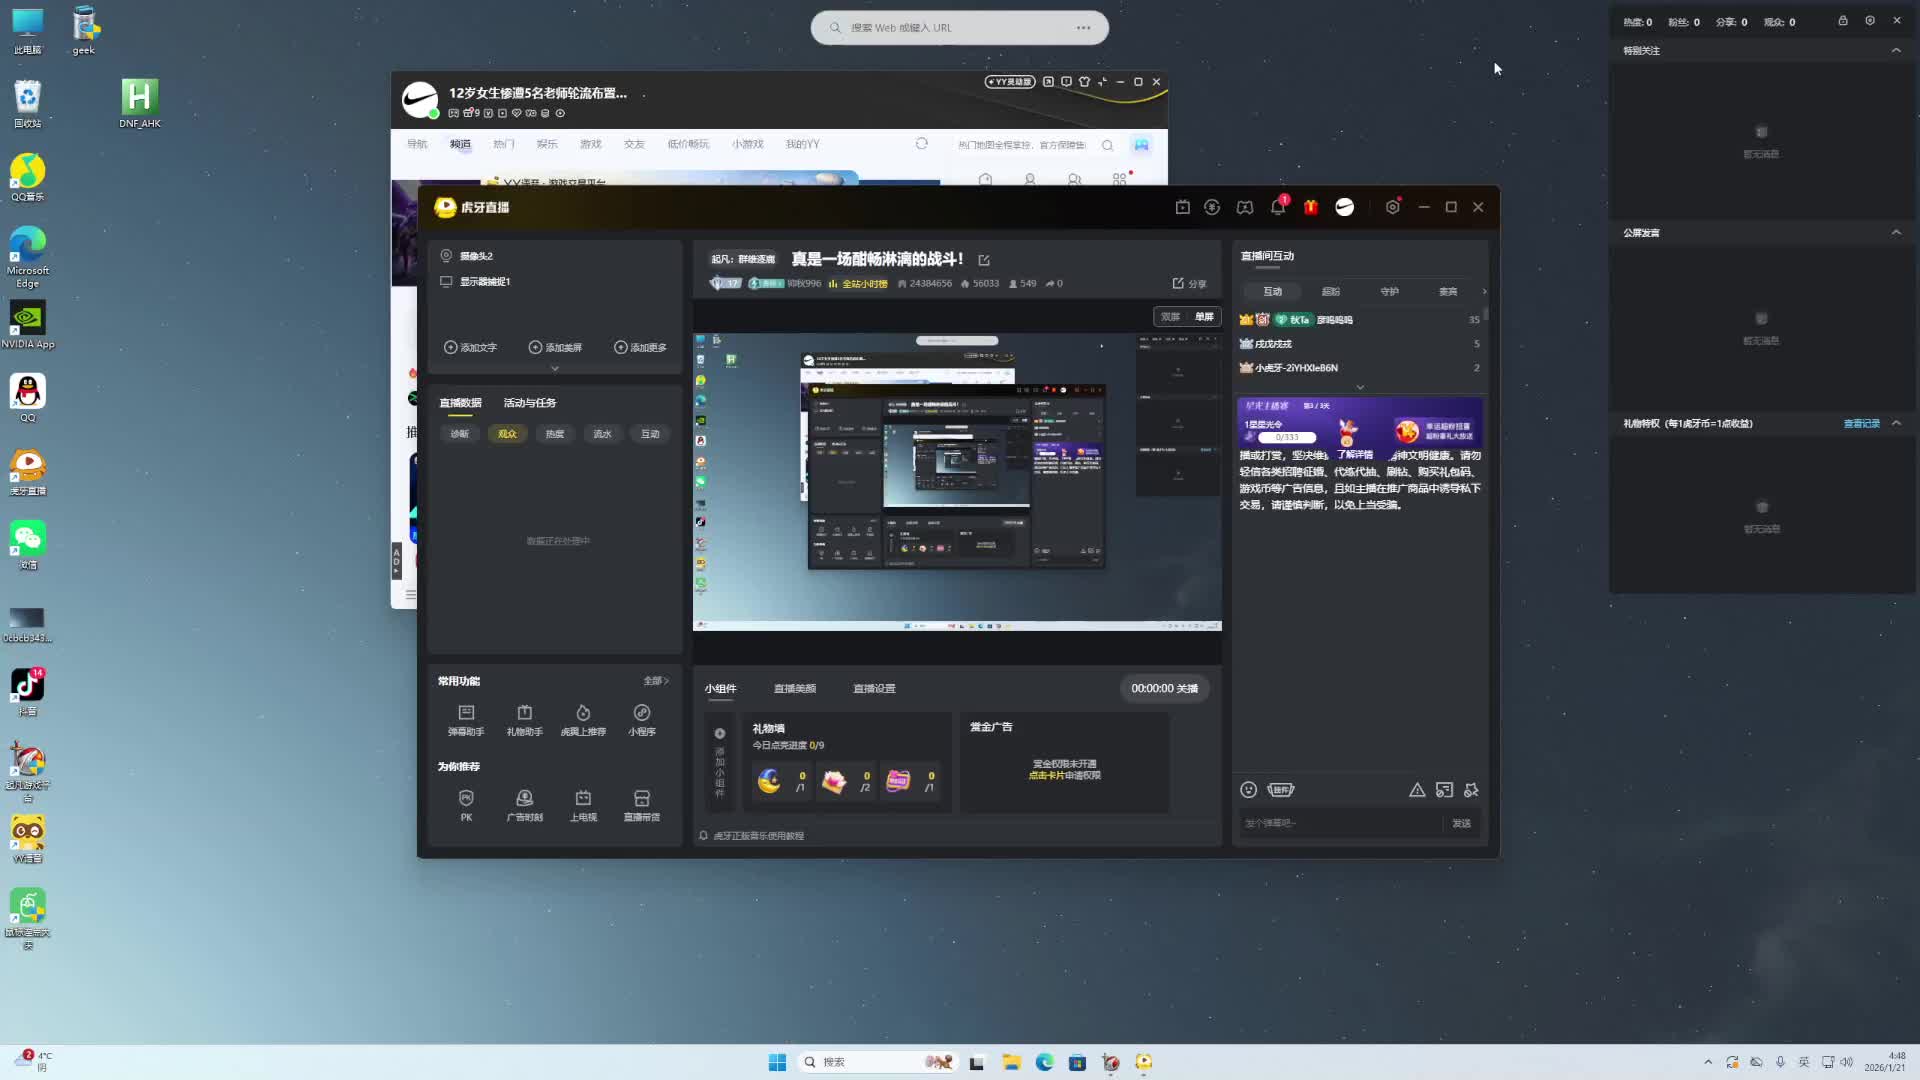Open the notification bell in Huya header
The height and width of the screenshot is (1080, 1920).
point(1277,207)
